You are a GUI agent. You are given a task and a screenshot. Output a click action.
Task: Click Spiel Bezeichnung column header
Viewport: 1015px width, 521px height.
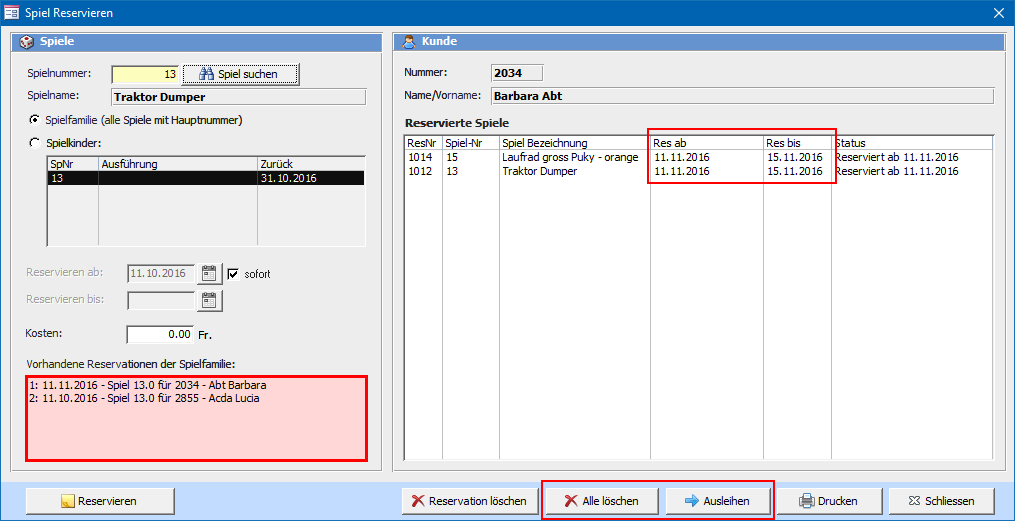coord(574,142)
